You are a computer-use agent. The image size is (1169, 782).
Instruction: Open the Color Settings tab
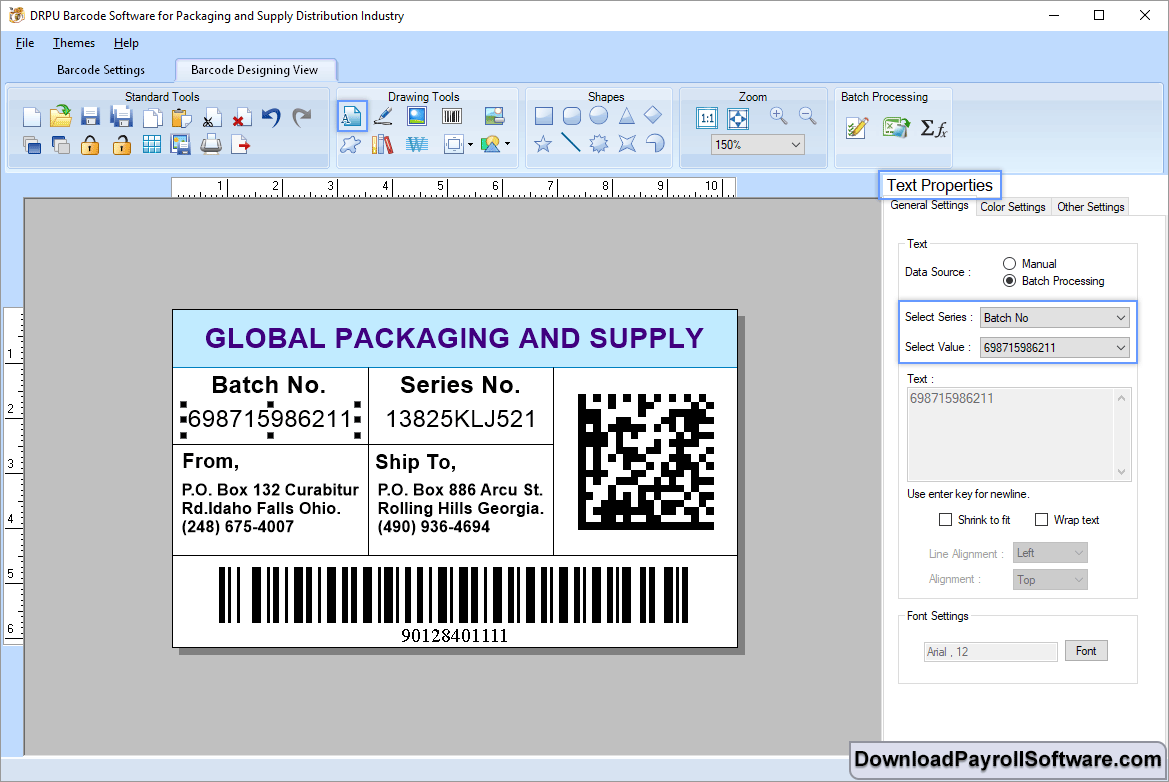click(1012, 207)
